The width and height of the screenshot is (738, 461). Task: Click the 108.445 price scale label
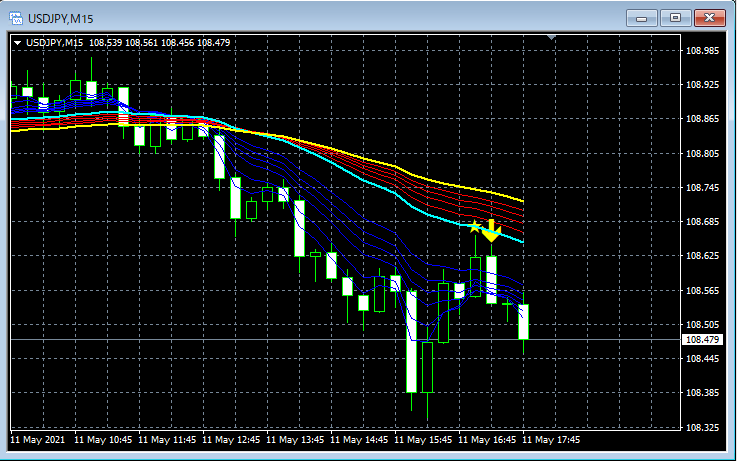[x=702, y=359]
